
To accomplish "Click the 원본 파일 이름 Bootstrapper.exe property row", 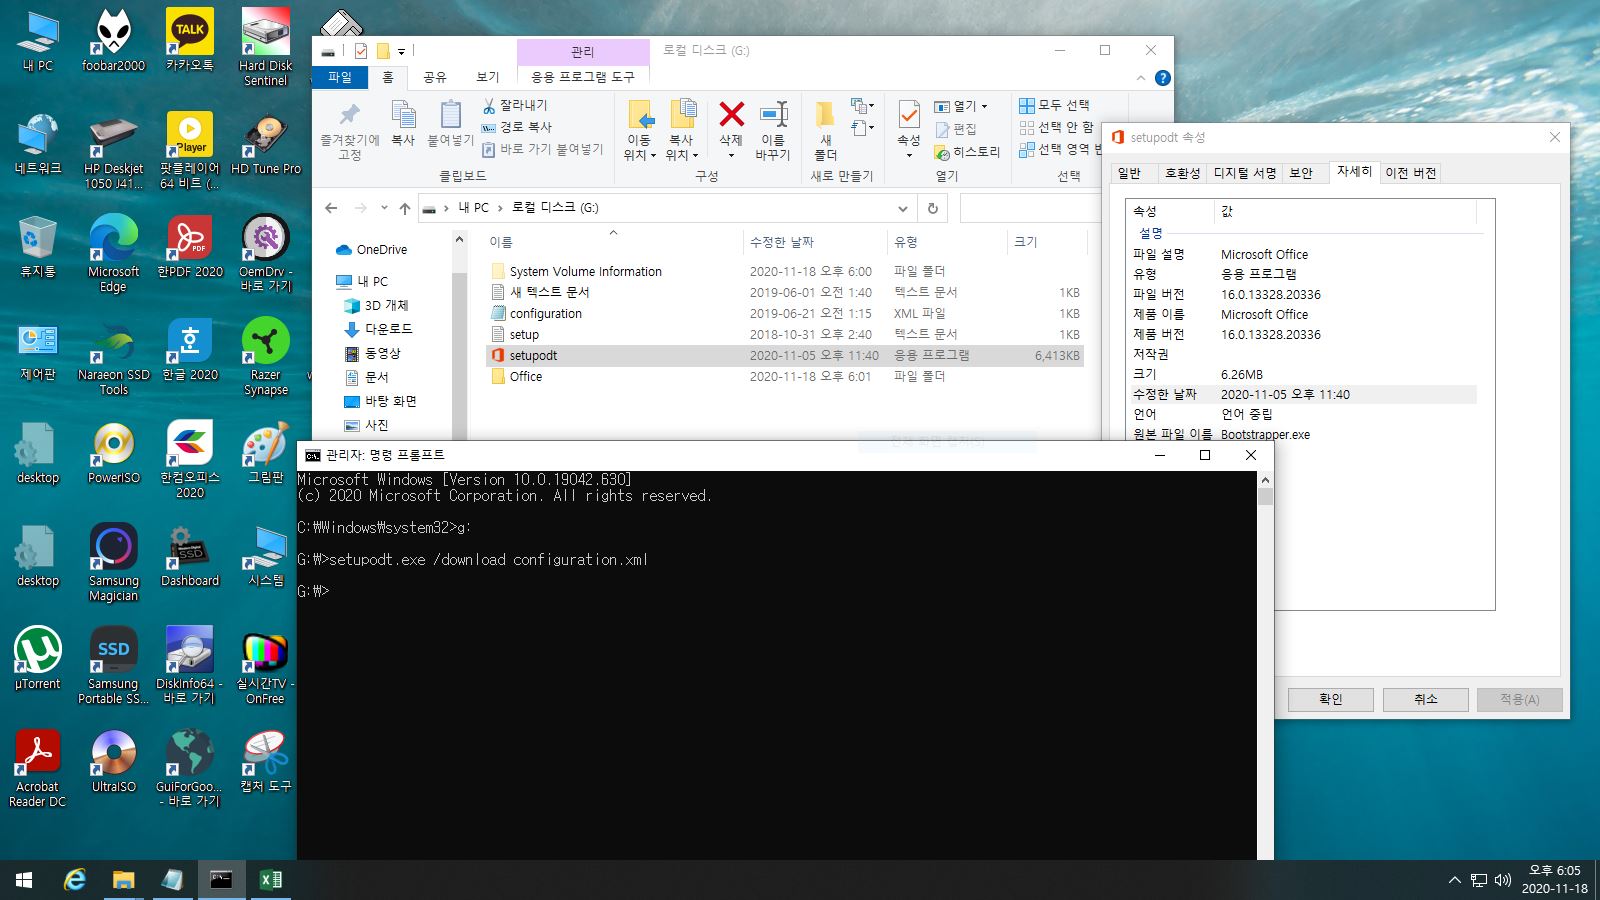I will point(1304,434).
